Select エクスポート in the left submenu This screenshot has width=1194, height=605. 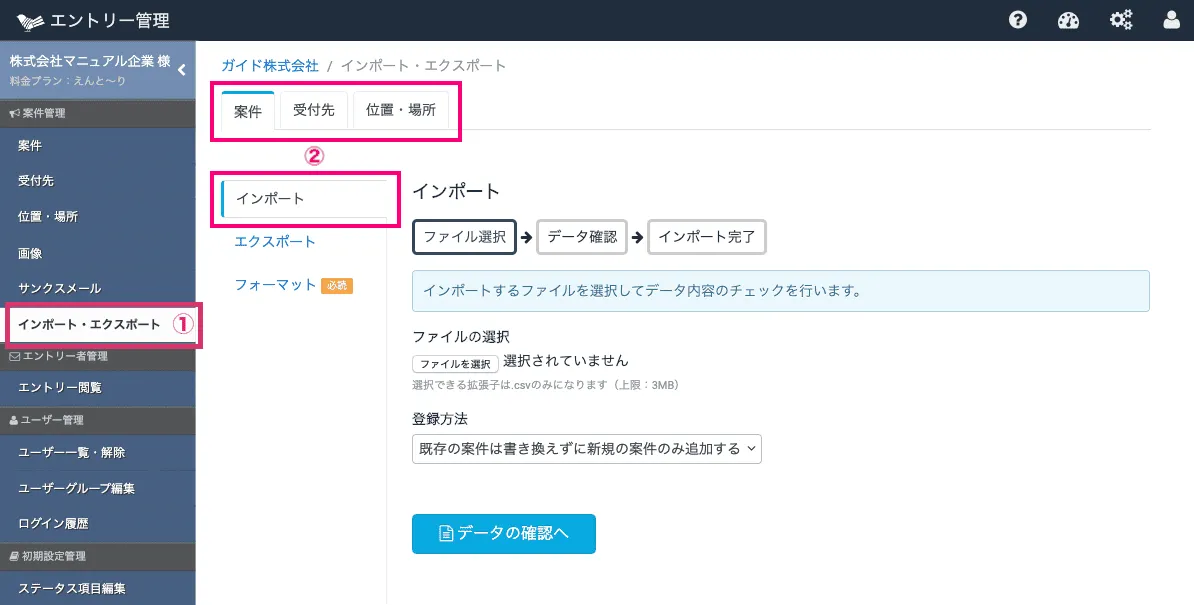[x=275, y=242]
